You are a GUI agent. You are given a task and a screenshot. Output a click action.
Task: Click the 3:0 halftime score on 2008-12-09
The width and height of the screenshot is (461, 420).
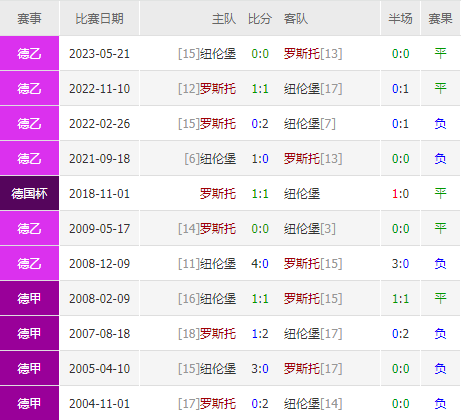(x=400, y=264)
